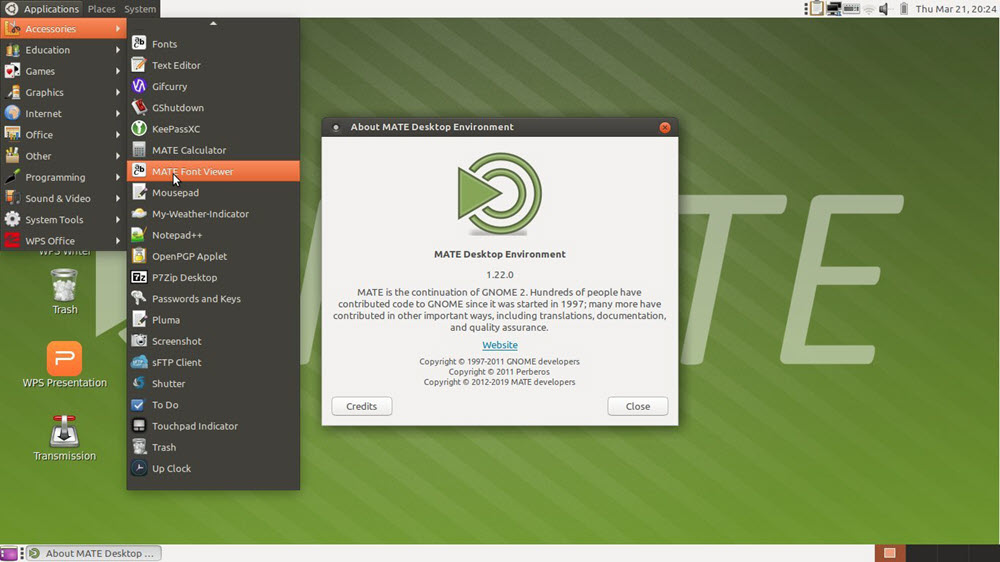
Task: Open the Website link in About dialog
Action: 500,345
